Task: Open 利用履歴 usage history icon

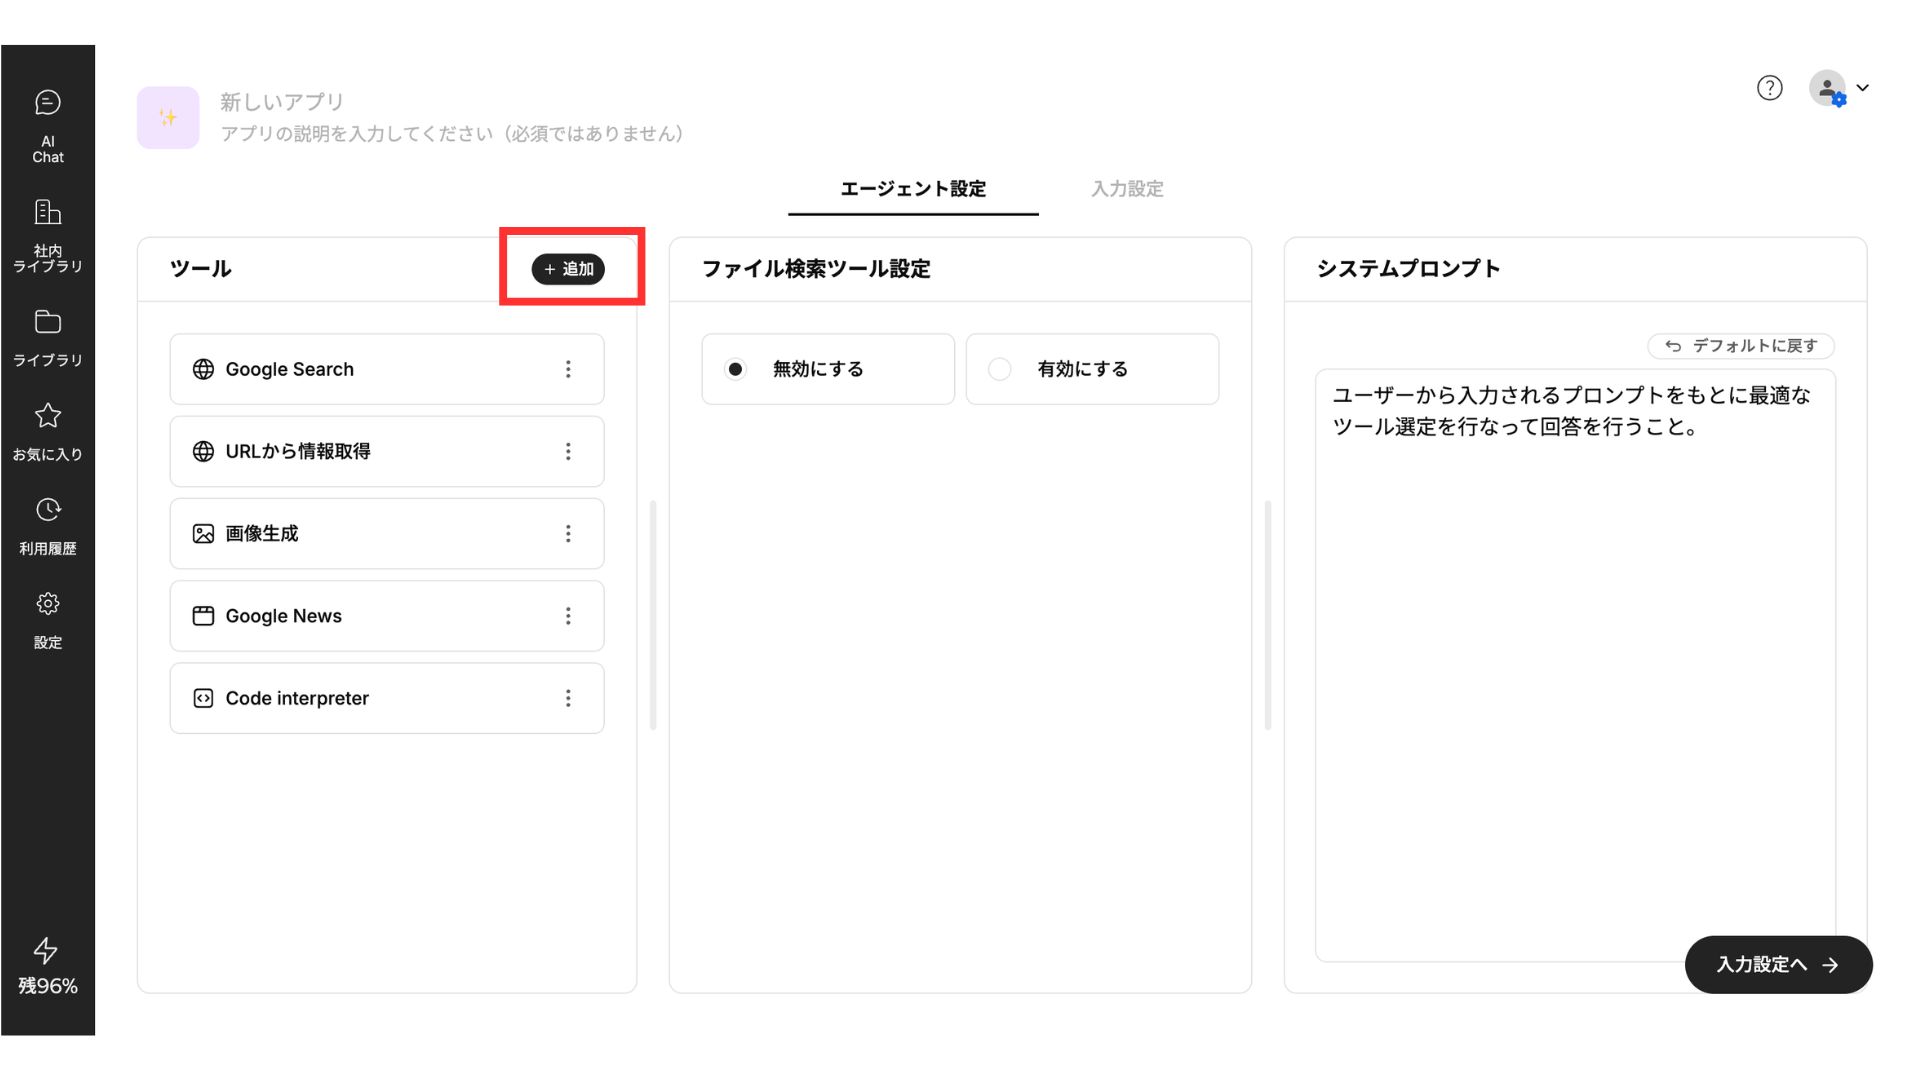Action: (47, 510)
